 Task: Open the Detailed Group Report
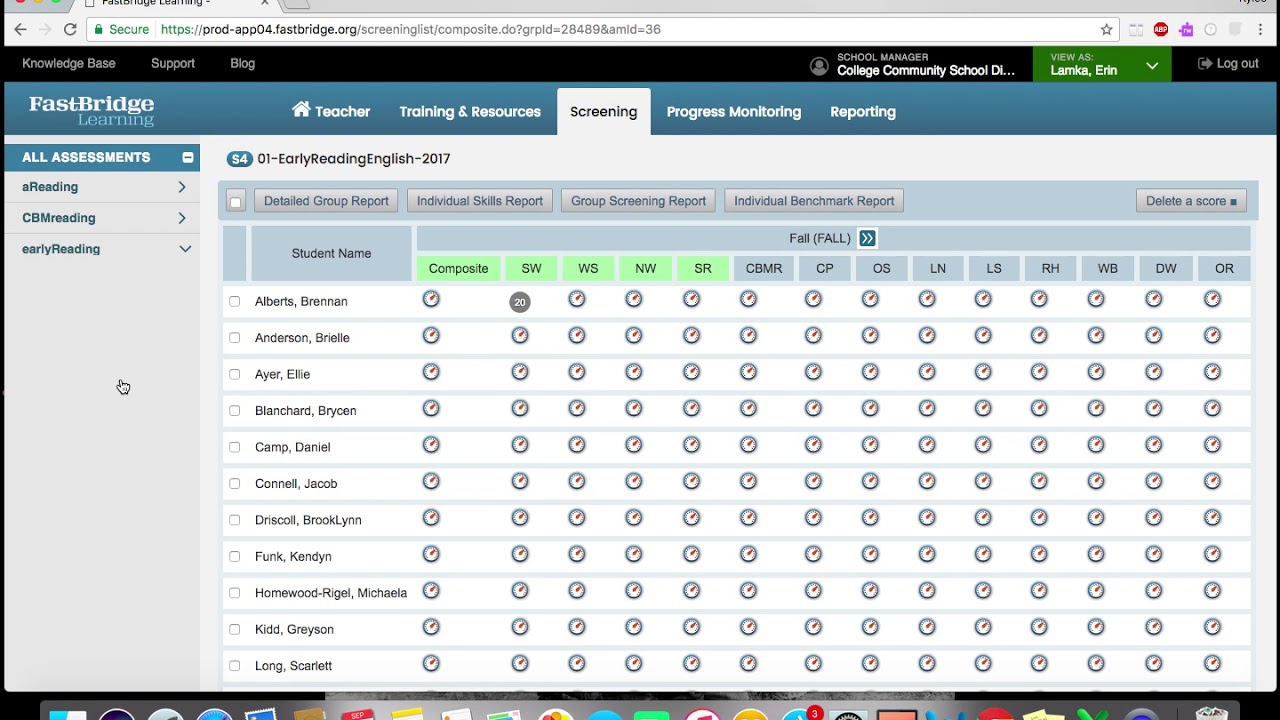pos(326,201)
